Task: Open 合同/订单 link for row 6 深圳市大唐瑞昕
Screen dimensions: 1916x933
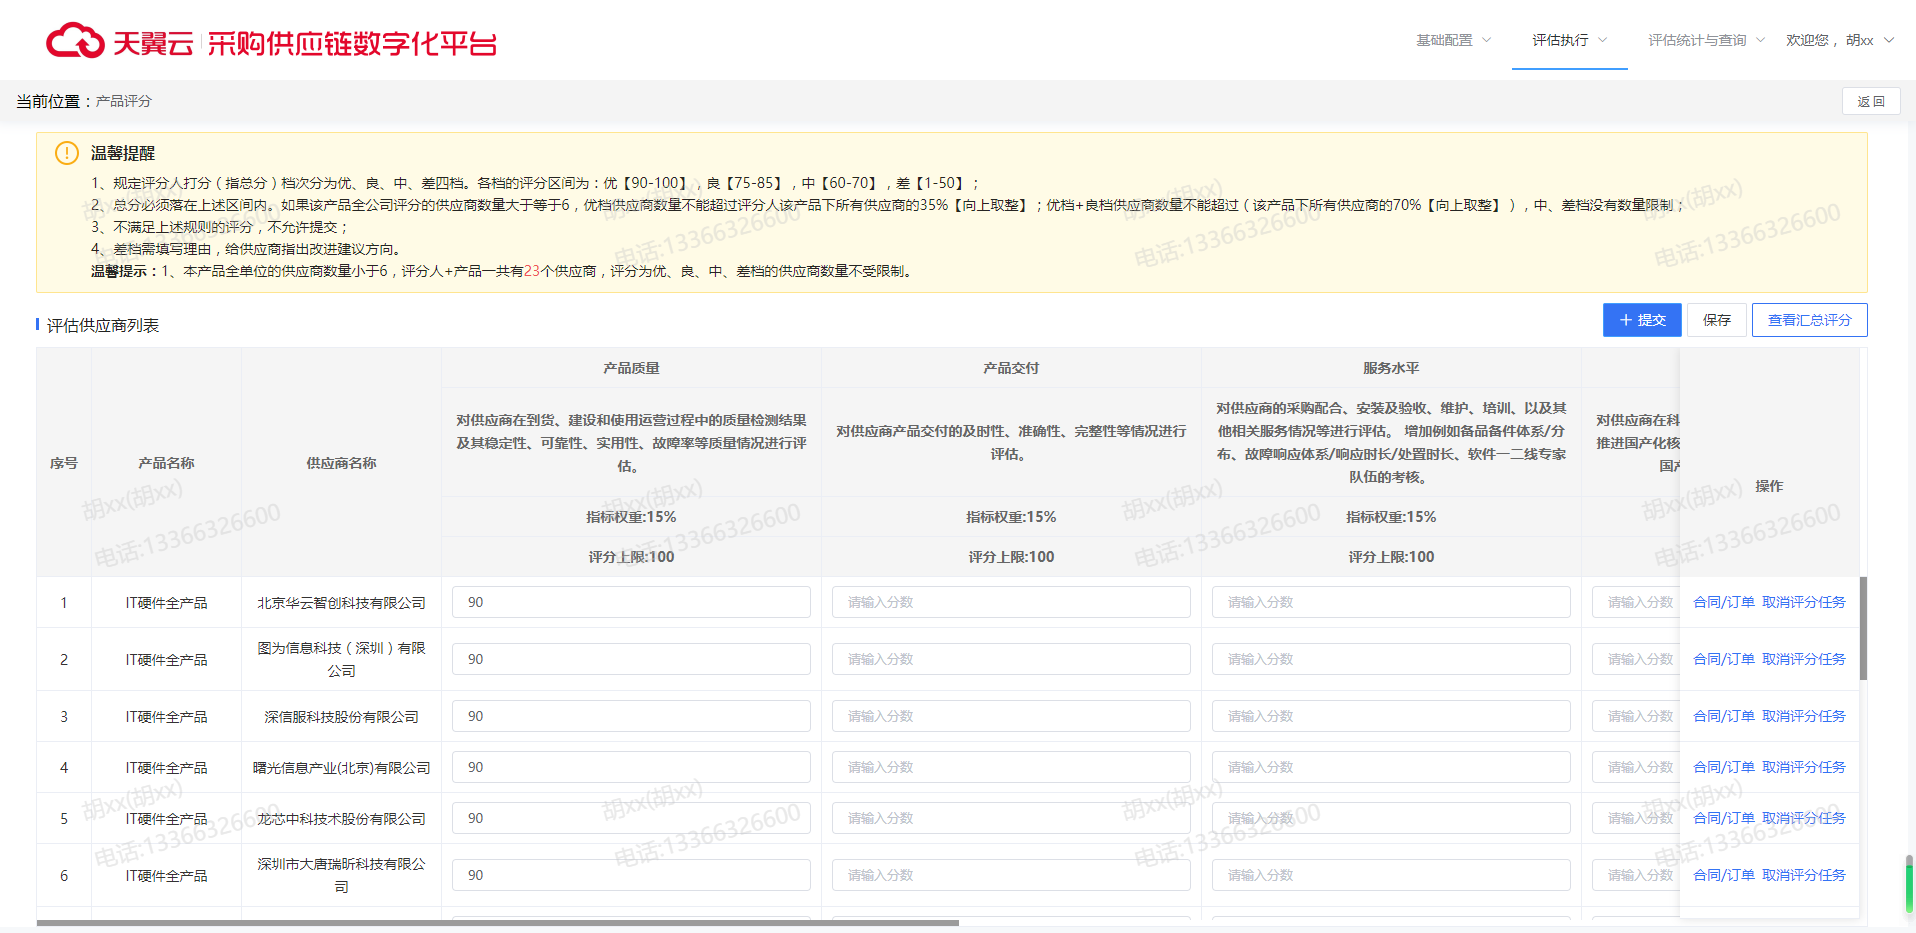Action: point(1724,875)
